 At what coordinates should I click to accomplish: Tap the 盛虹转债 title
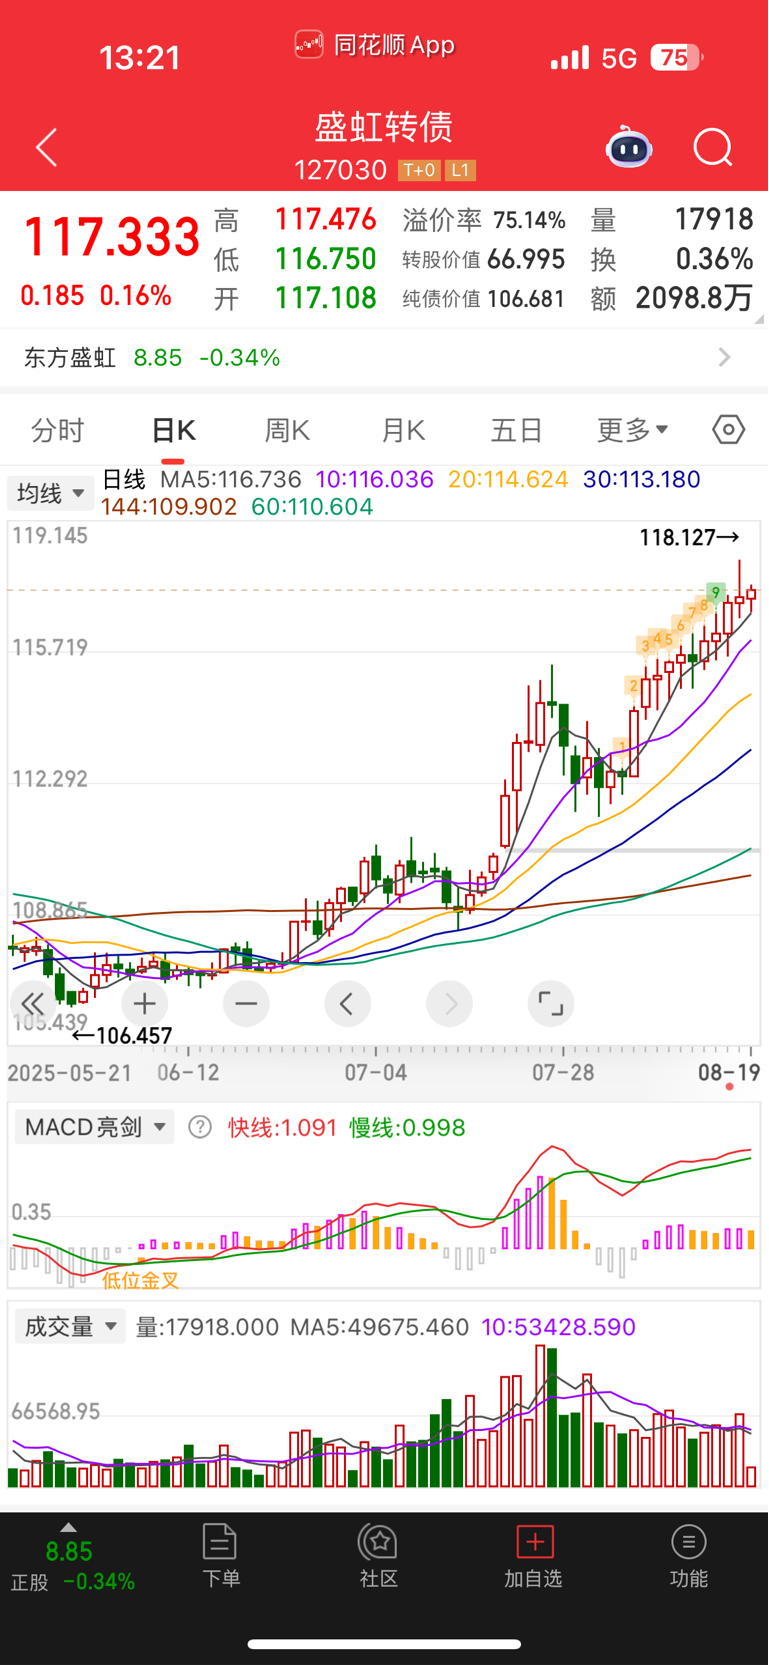pyautogui.click(x=384, y=127)
